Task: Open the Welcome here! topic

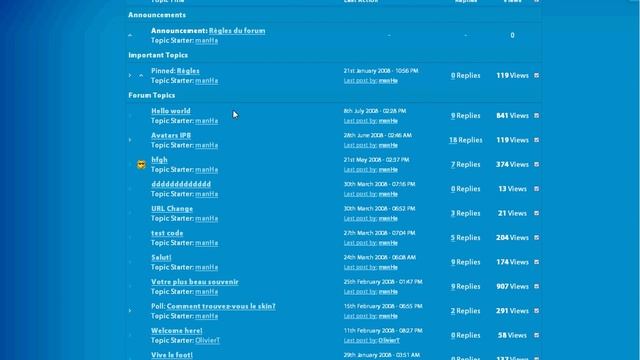Action: click(x=176, y=331)
